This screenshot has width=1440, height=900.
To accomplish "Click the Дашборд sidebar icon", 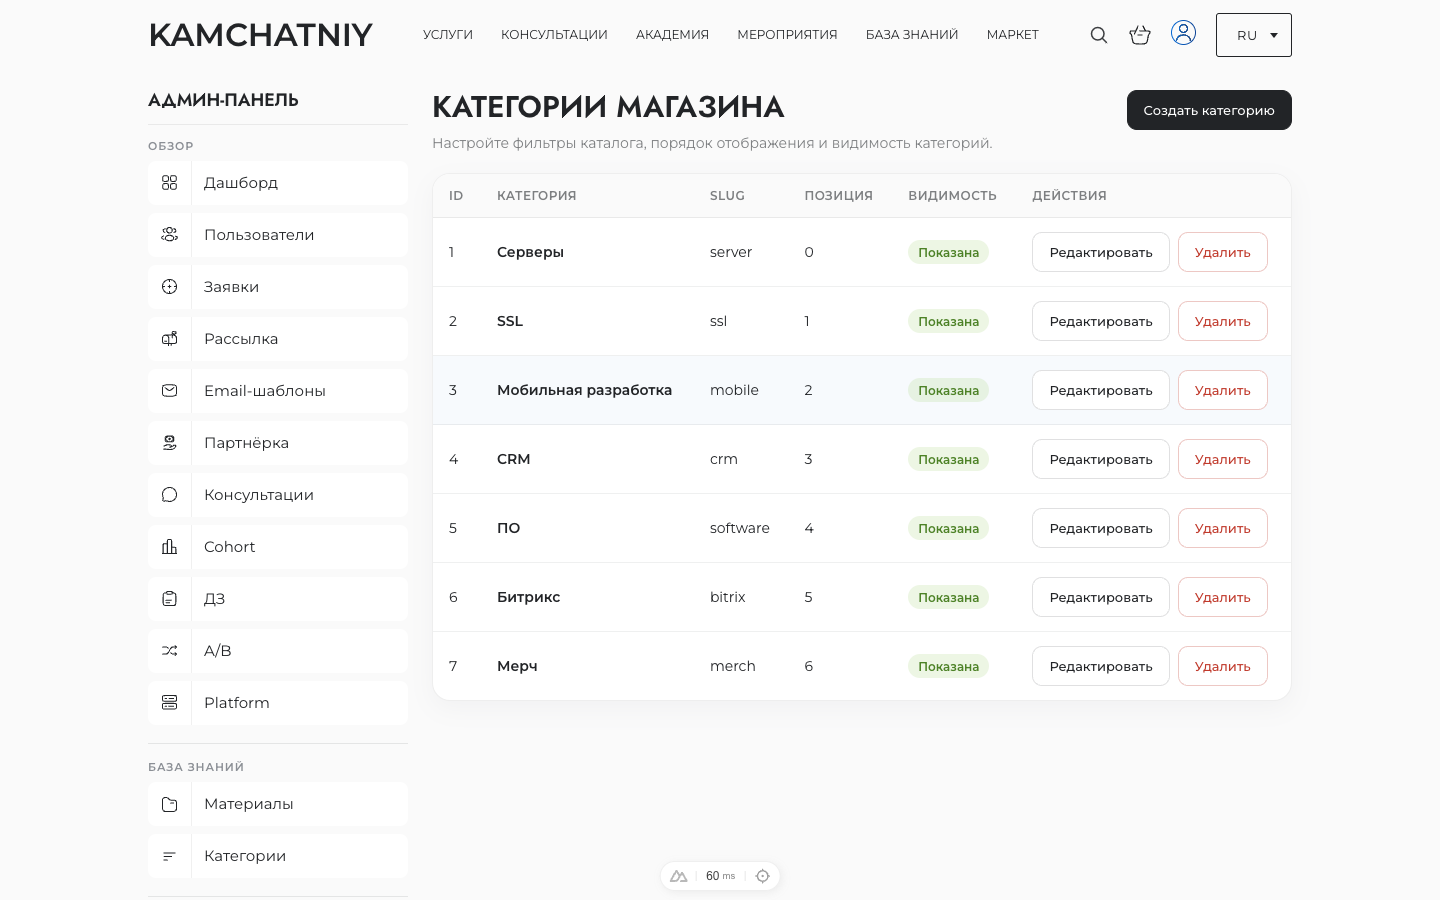I will [x=170, y=183].
